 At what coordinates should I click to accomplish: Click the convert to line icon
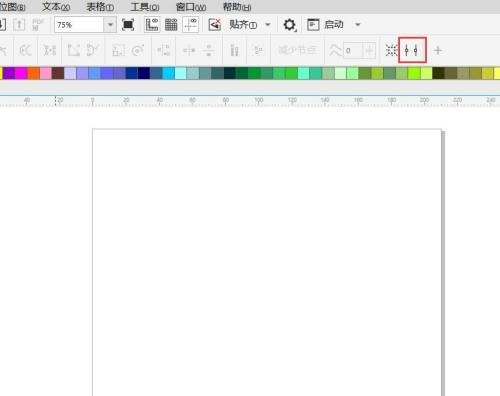pyautogui.click(x=74, y=51)
